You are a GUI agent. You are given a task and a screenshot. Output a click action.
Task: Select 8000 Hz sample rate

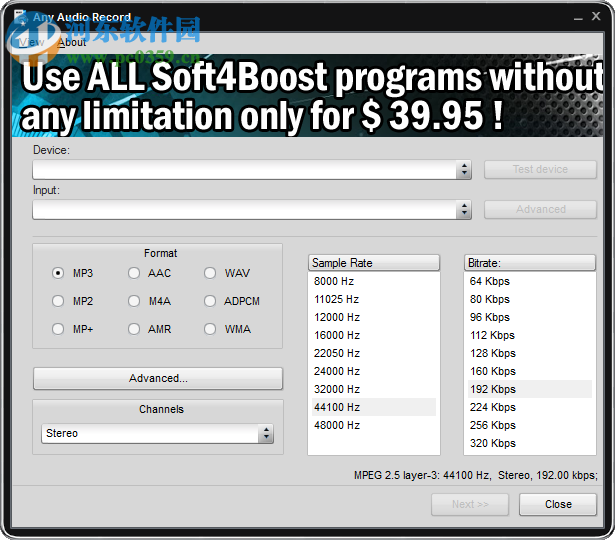(x=374, y=281)
